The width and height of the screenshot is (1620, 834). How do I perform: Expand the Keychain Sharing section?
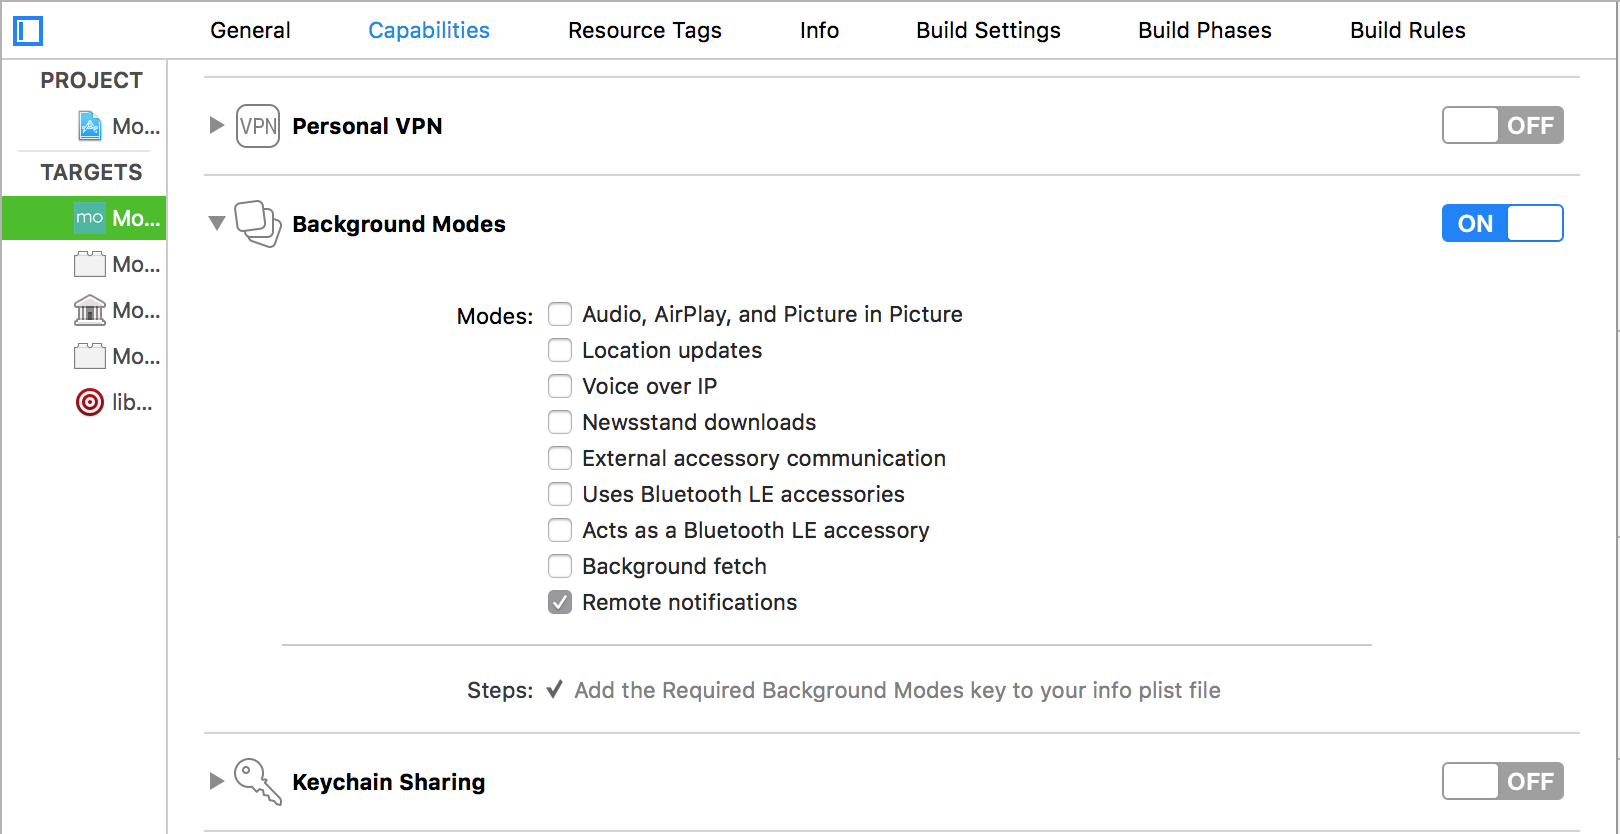tap(216, 781)
